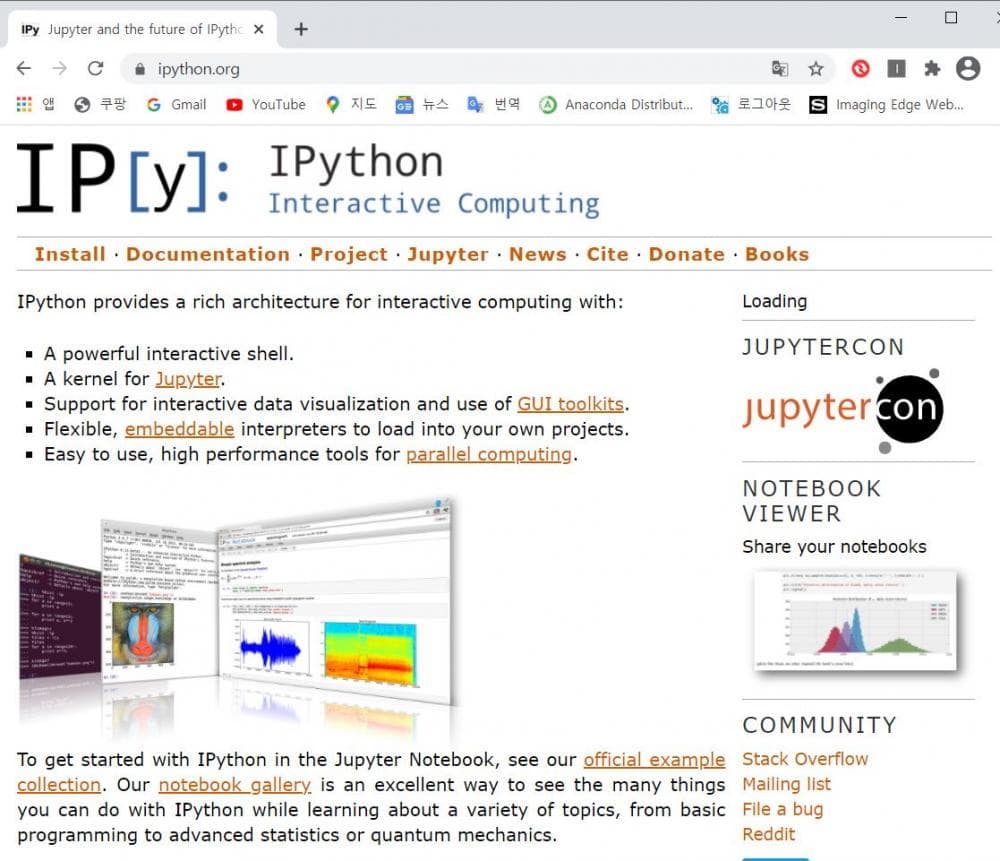Click the notebook viewer histogram thumbnail
The image size is (1000, 861).
[854, 620]
